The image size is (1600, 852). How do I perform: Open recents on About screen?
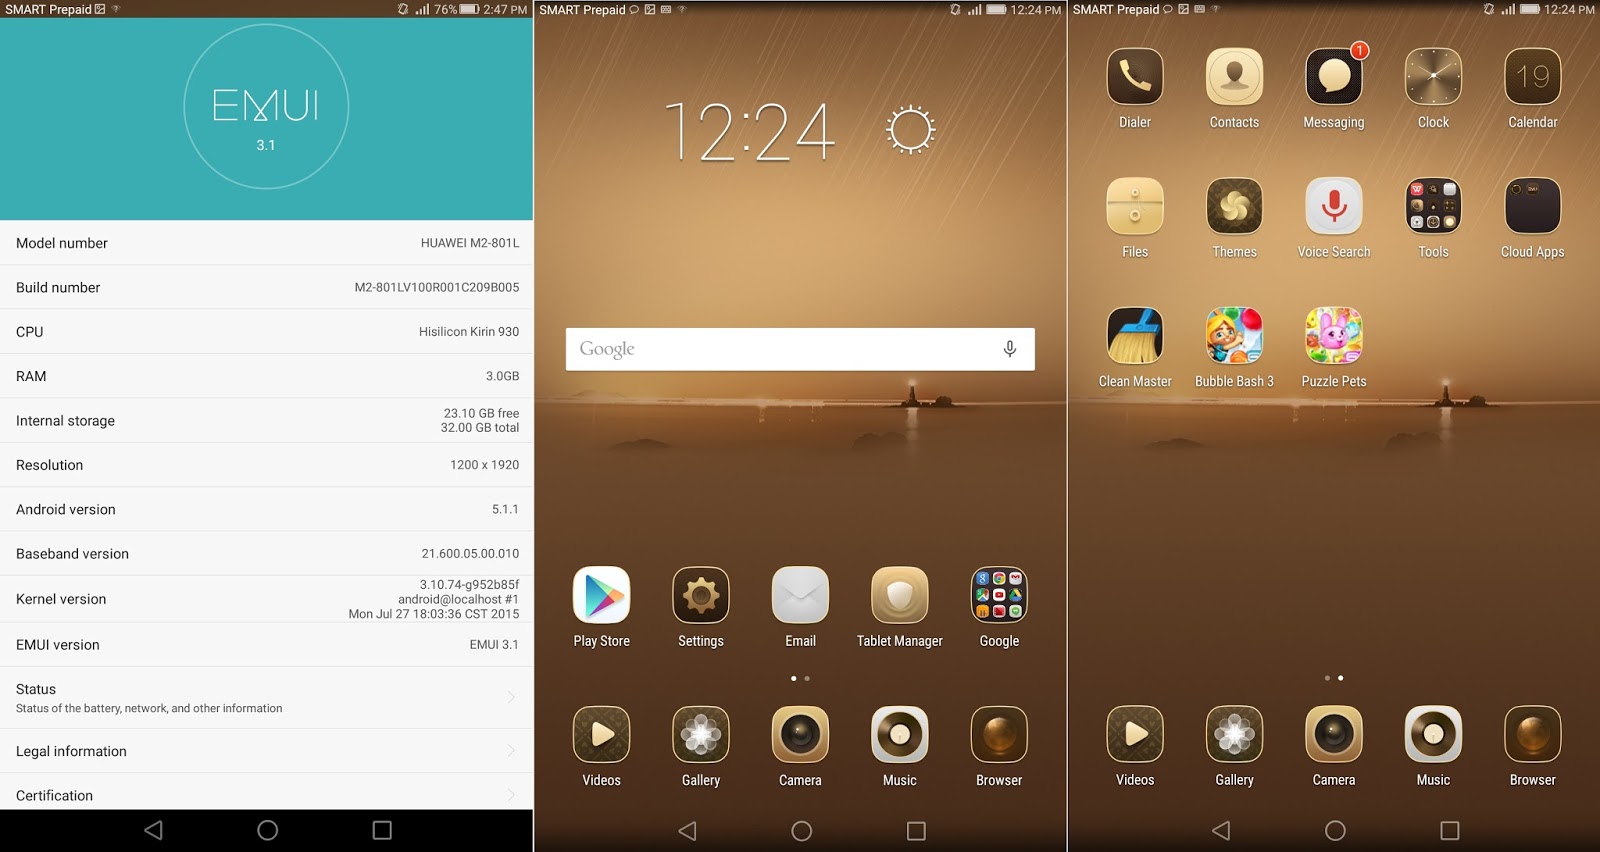click(382, 830)
